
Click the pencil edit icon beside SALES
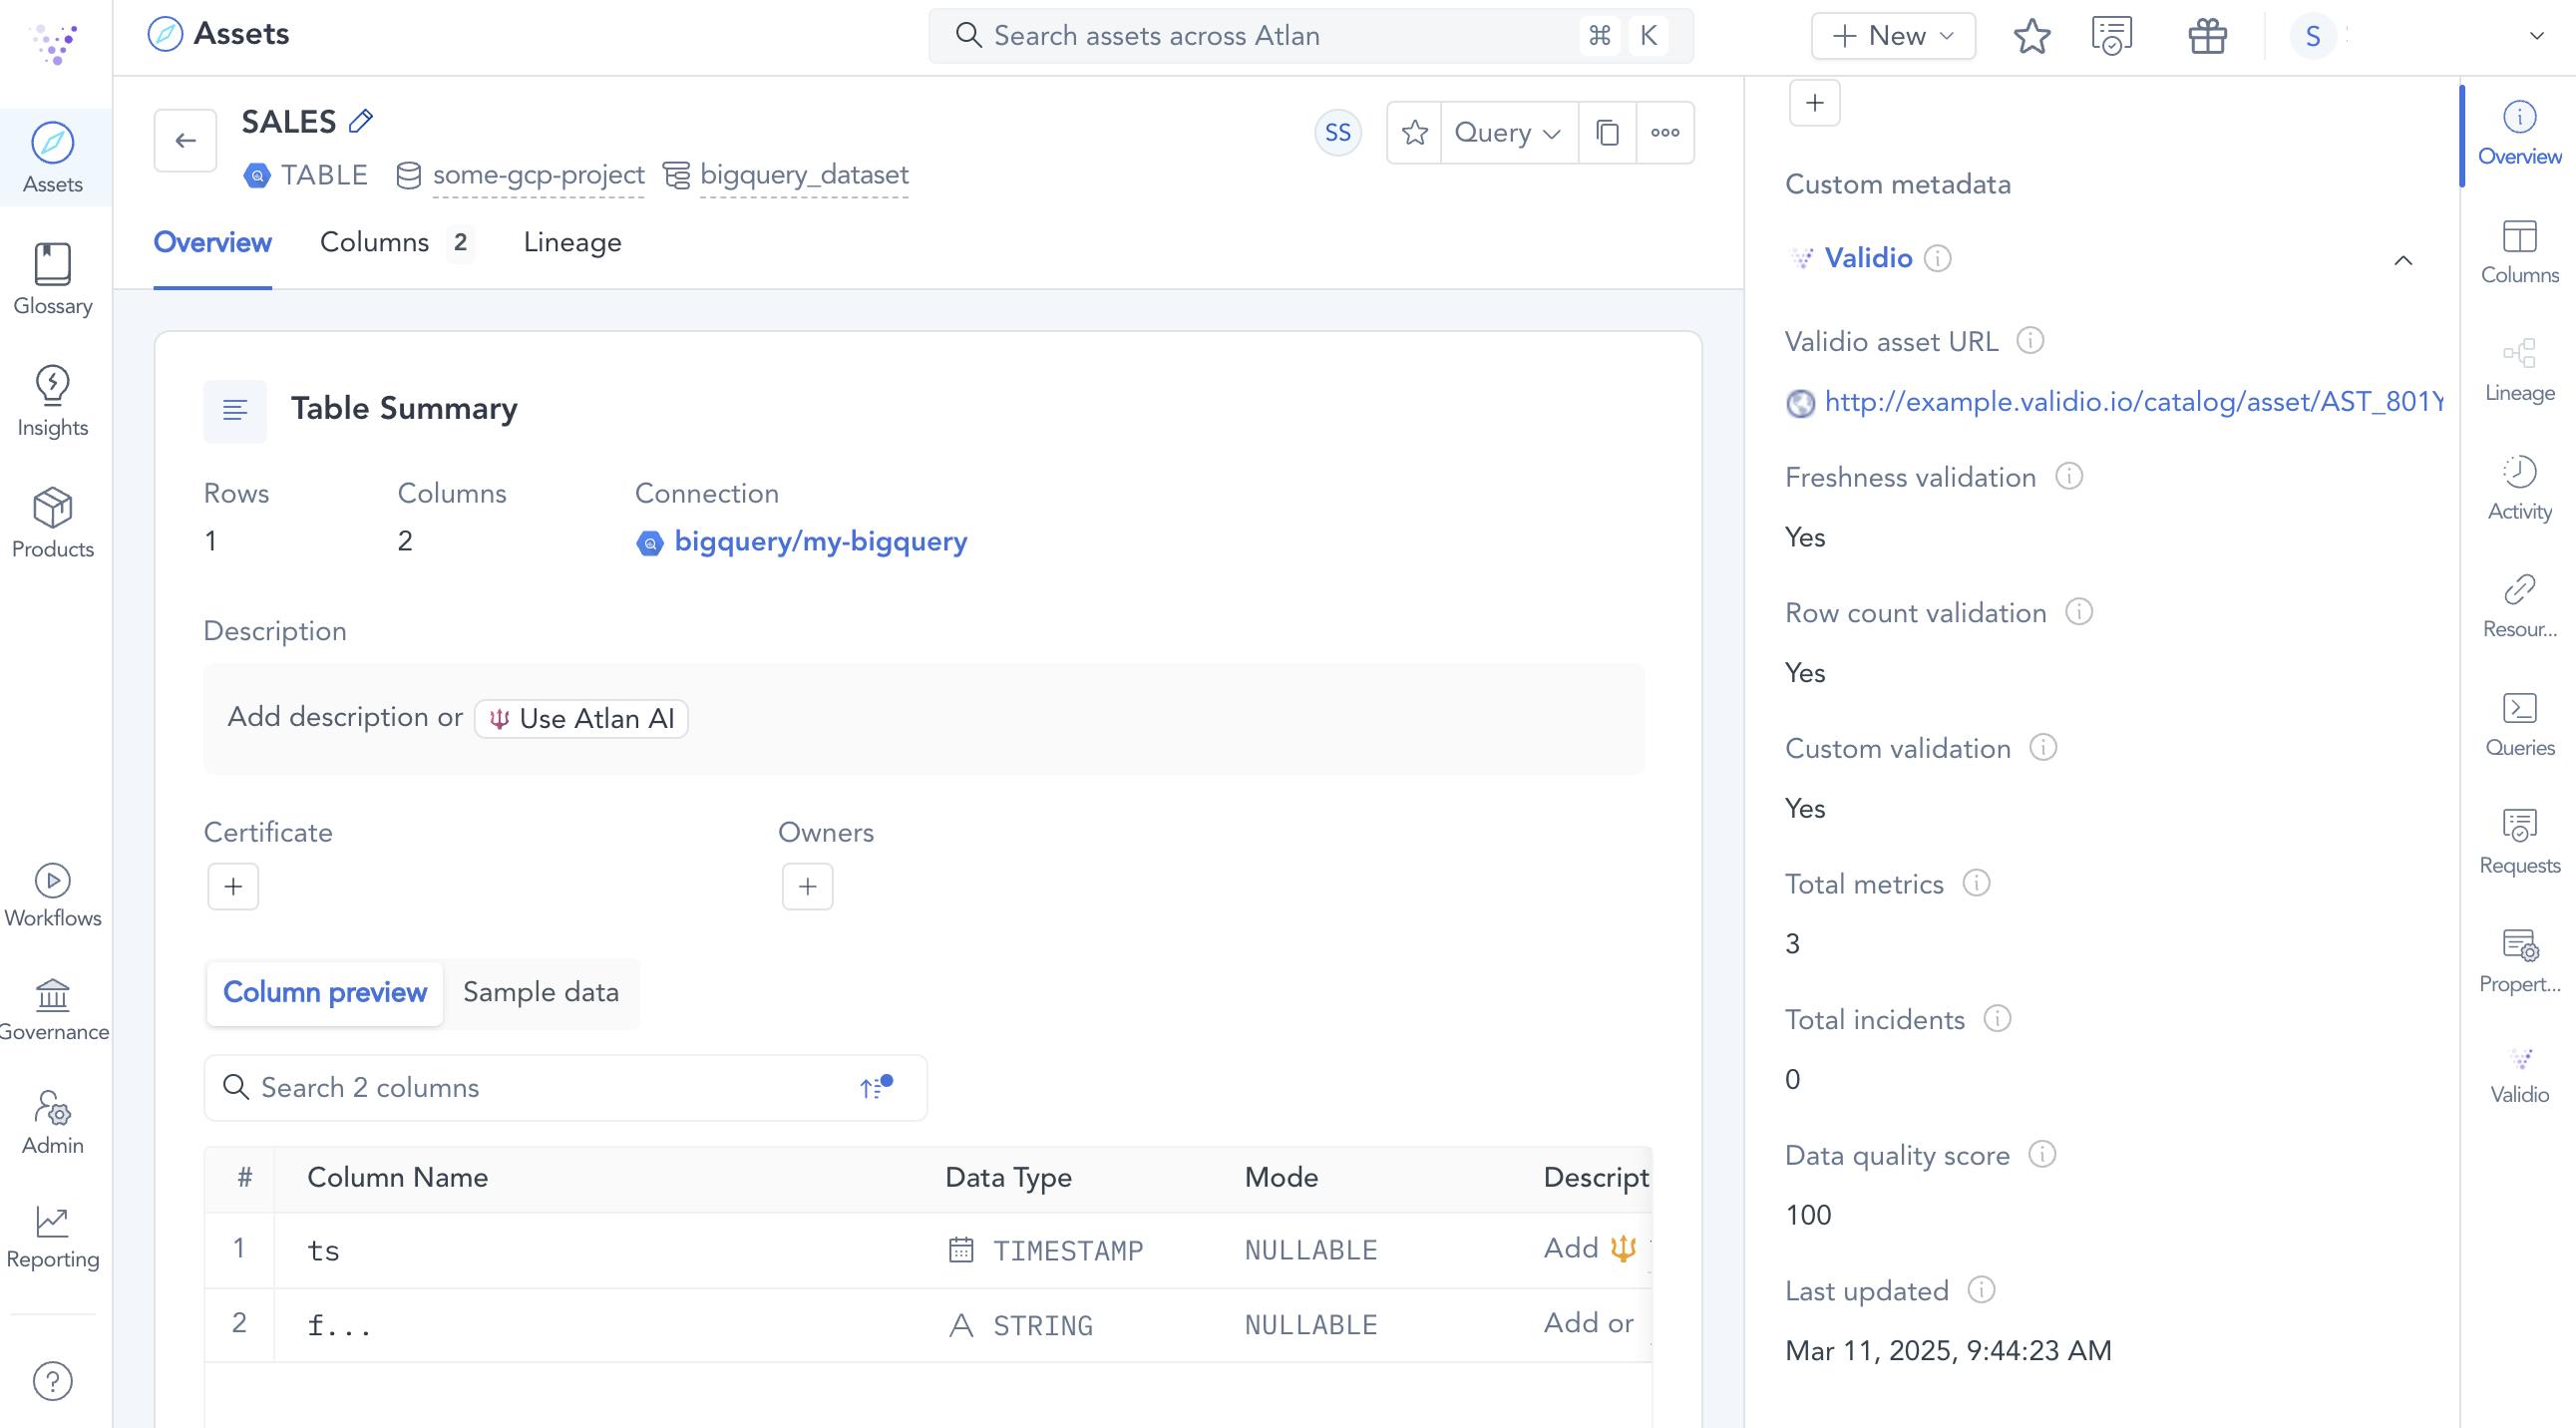(361, 121)
